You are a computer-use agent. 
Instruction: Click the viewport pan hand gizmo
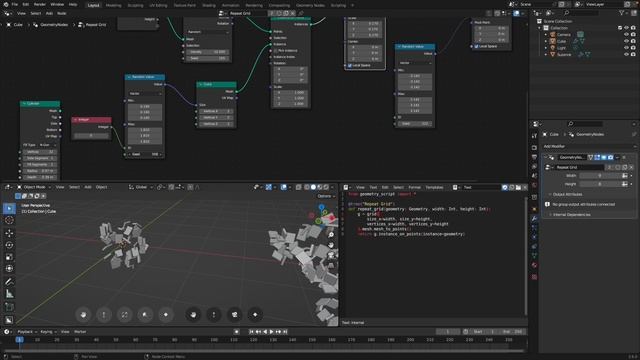pos(331,245)
